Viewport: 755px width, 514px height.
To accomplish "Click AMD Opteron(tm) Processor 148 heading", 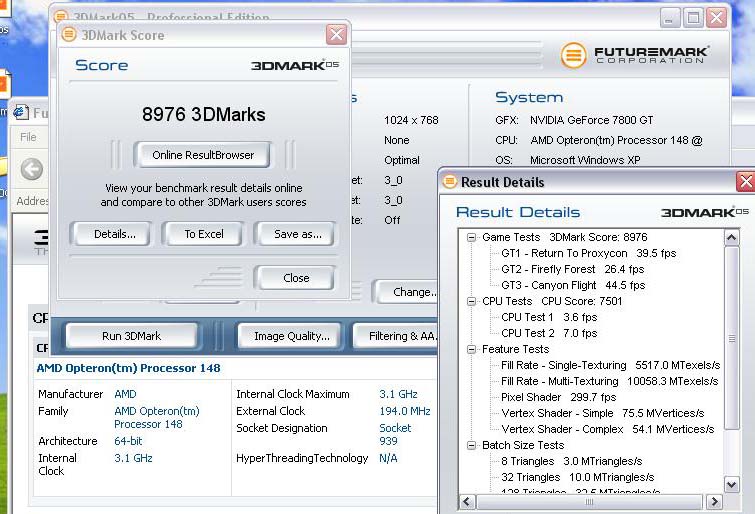I will pyautogui.click(x=129, y=368).
